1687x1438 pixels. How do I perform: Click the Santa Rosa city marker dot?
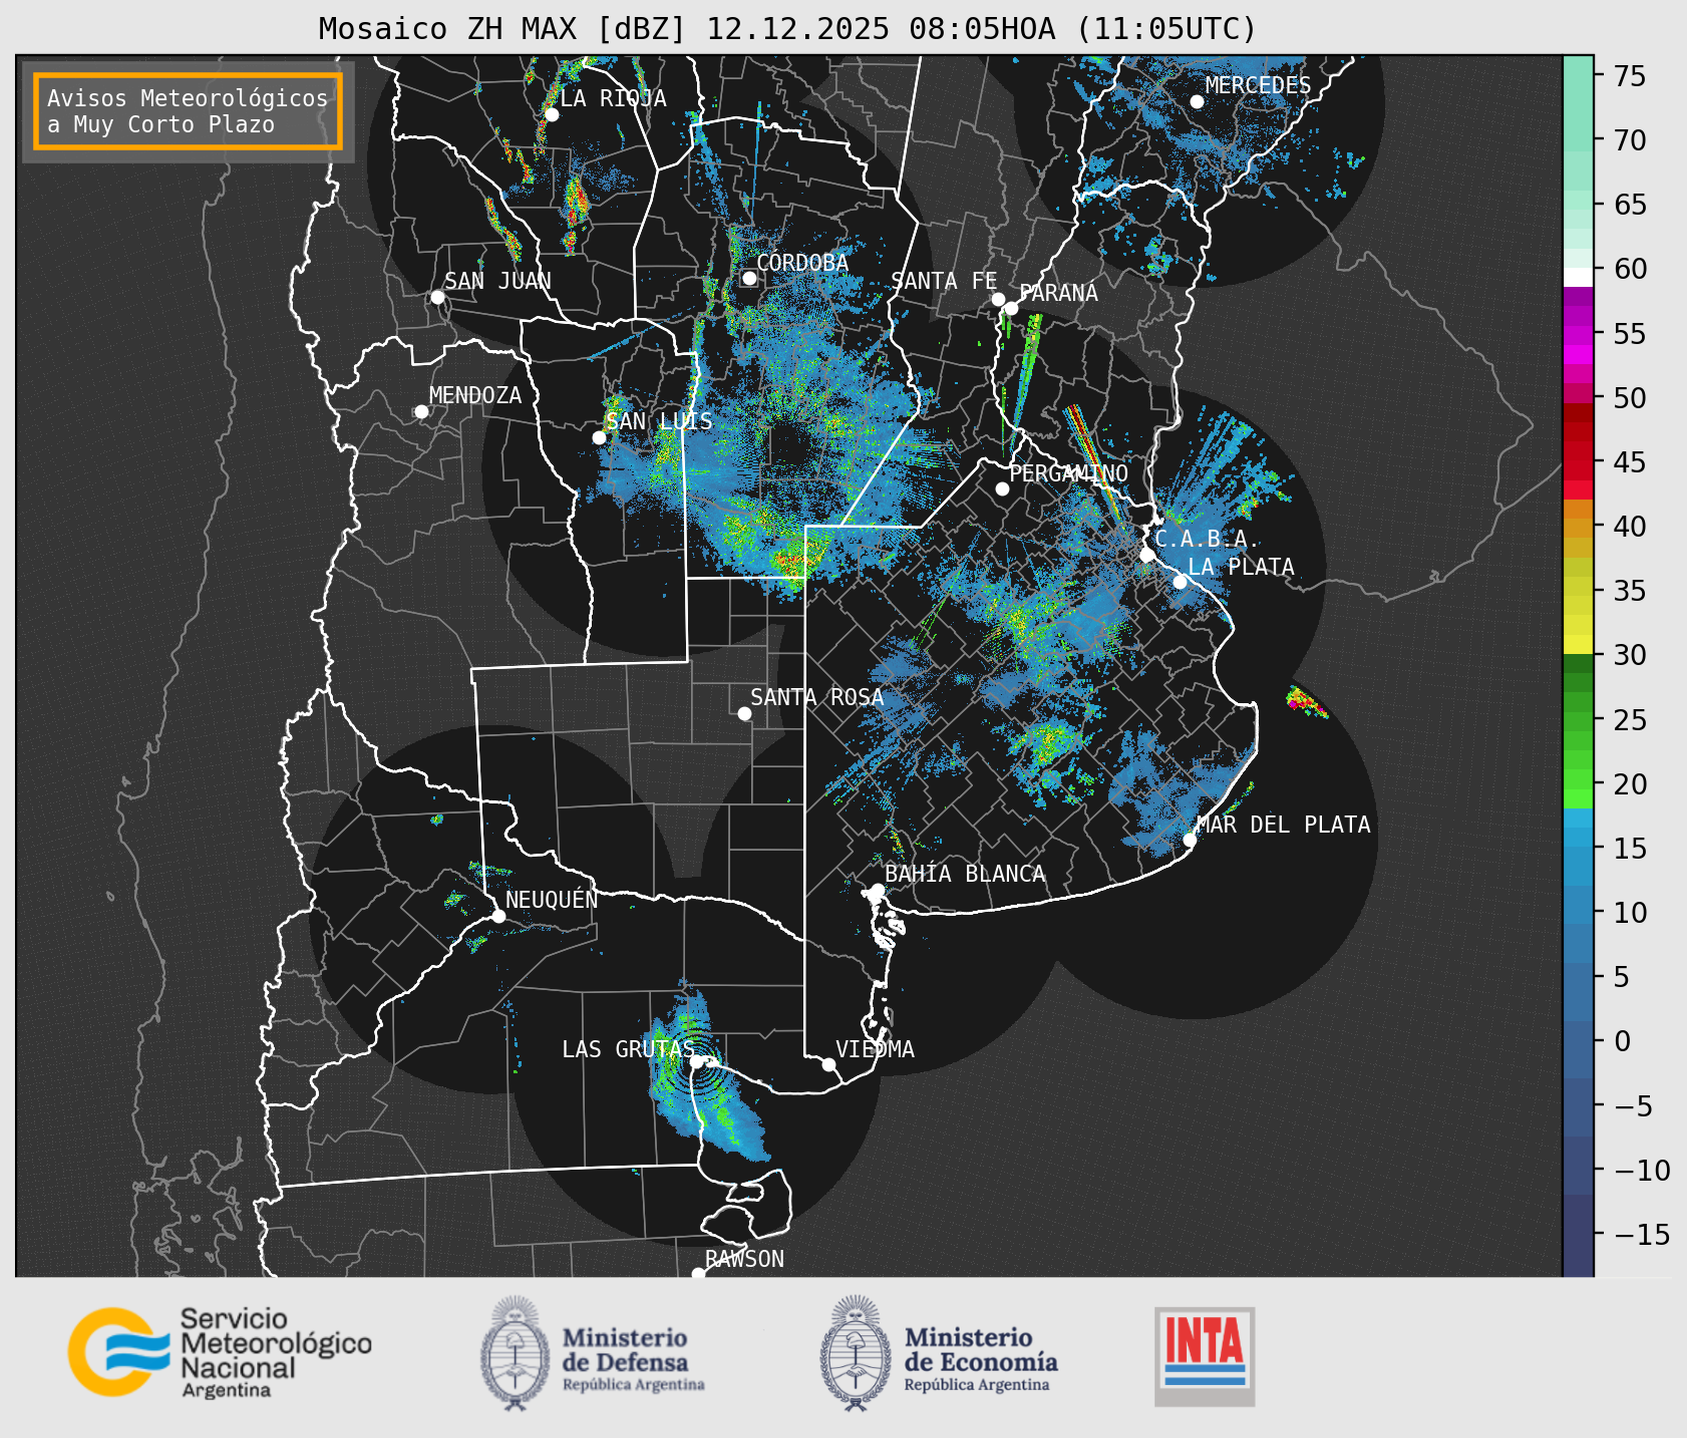(744, 713)
